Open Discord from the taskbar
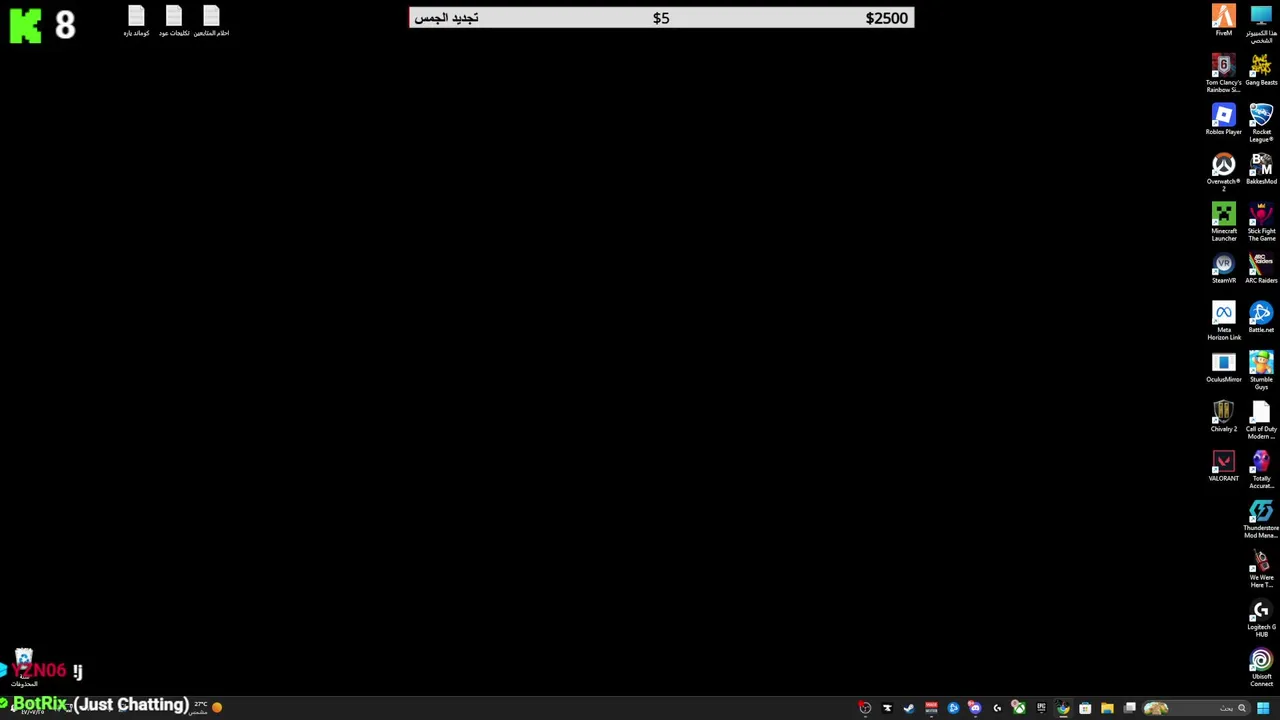Image resolution: width=1280 pixels, height=720 pixels. (x=975, y=708)
